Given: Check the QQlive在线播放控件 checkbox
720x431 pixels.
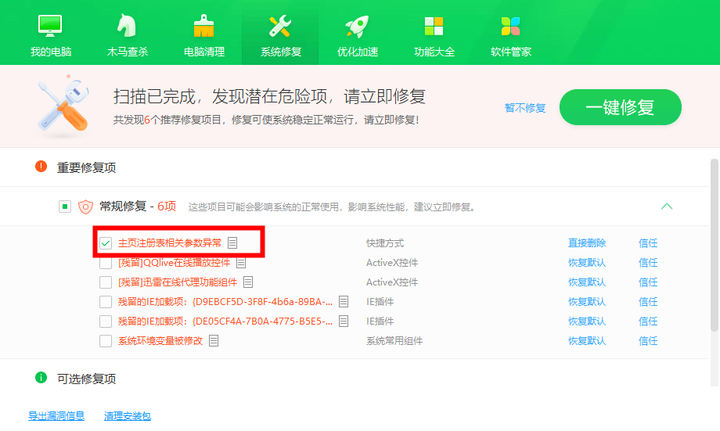Looking at the screenshot, I should [106, 263].
